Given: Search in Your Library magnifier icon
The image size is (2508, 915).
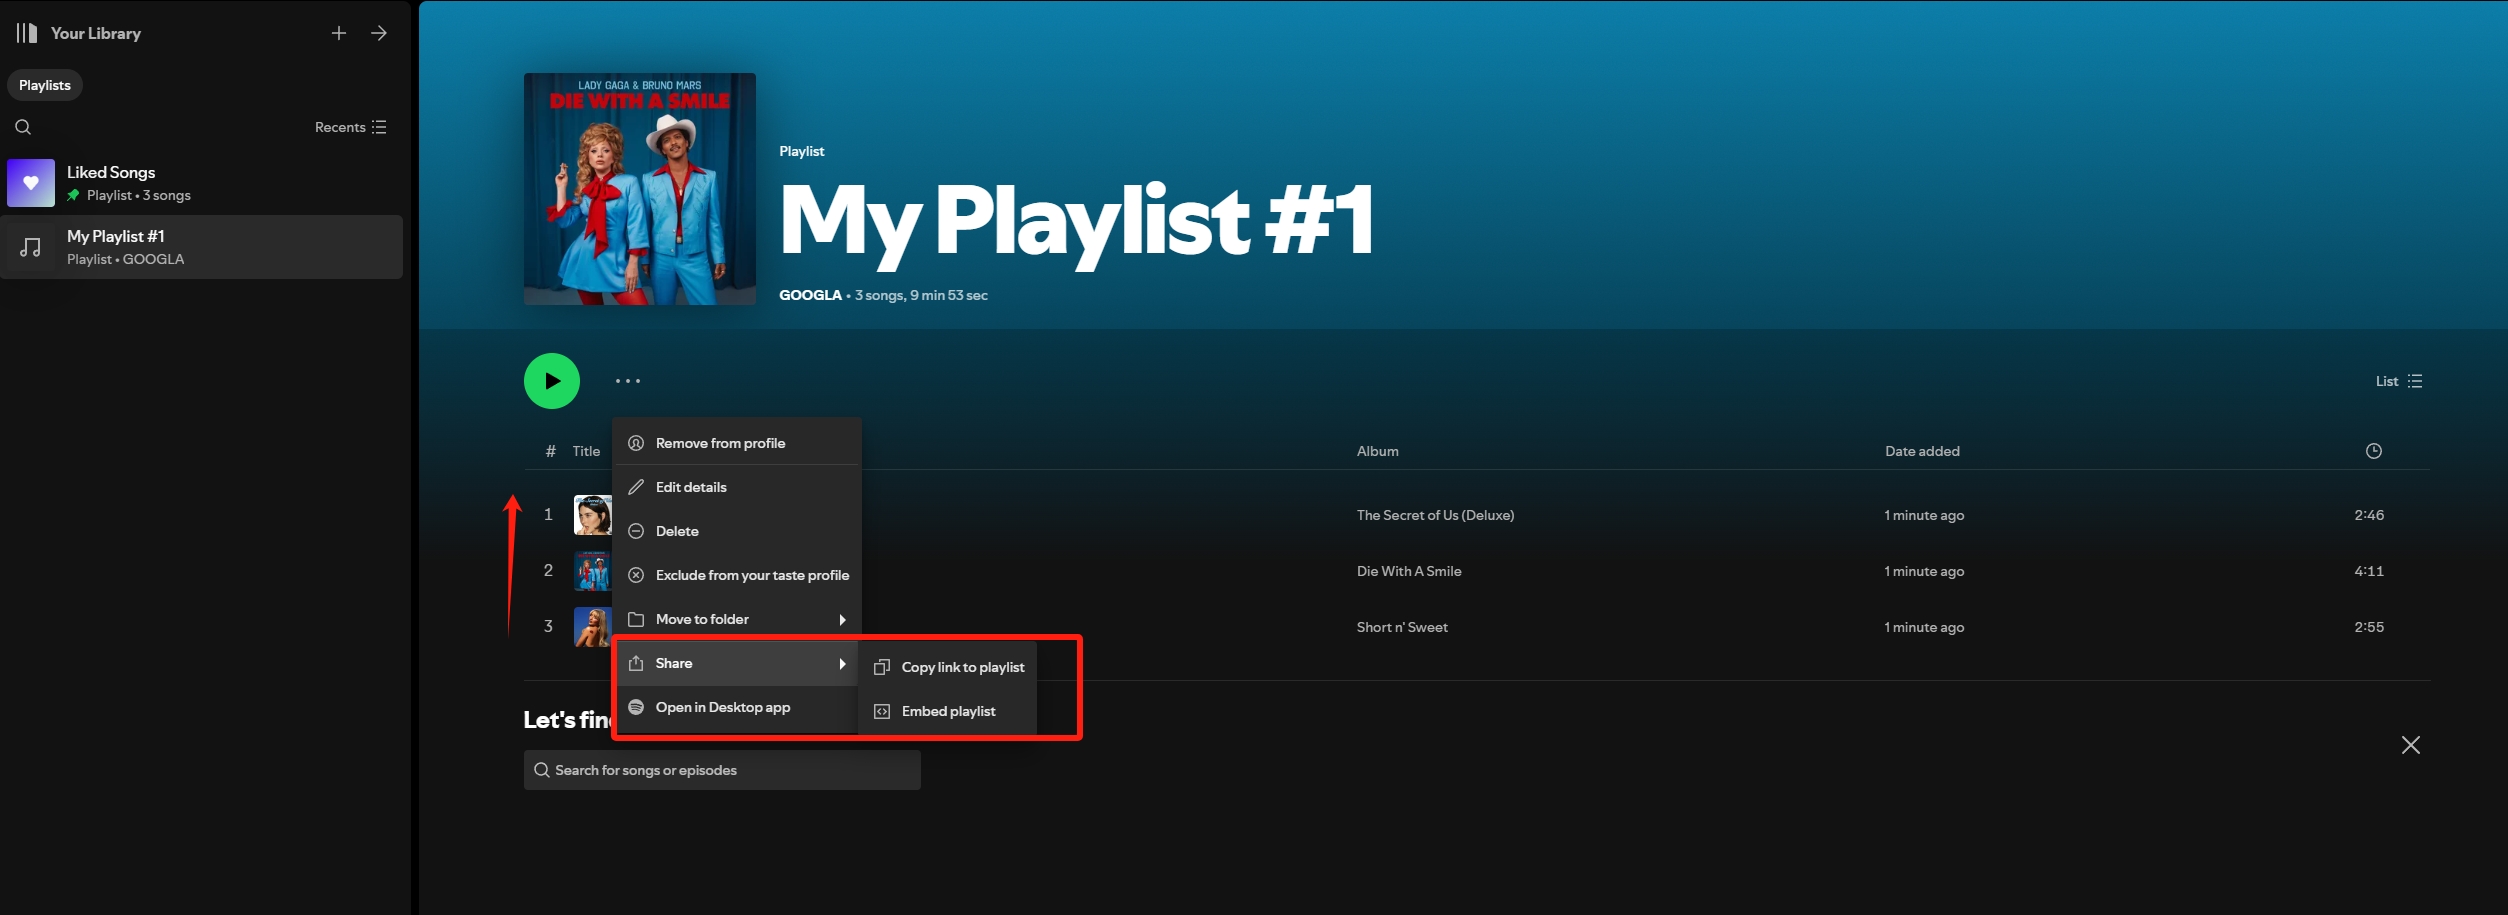Looking at the screenshot, I should point(23,127).
